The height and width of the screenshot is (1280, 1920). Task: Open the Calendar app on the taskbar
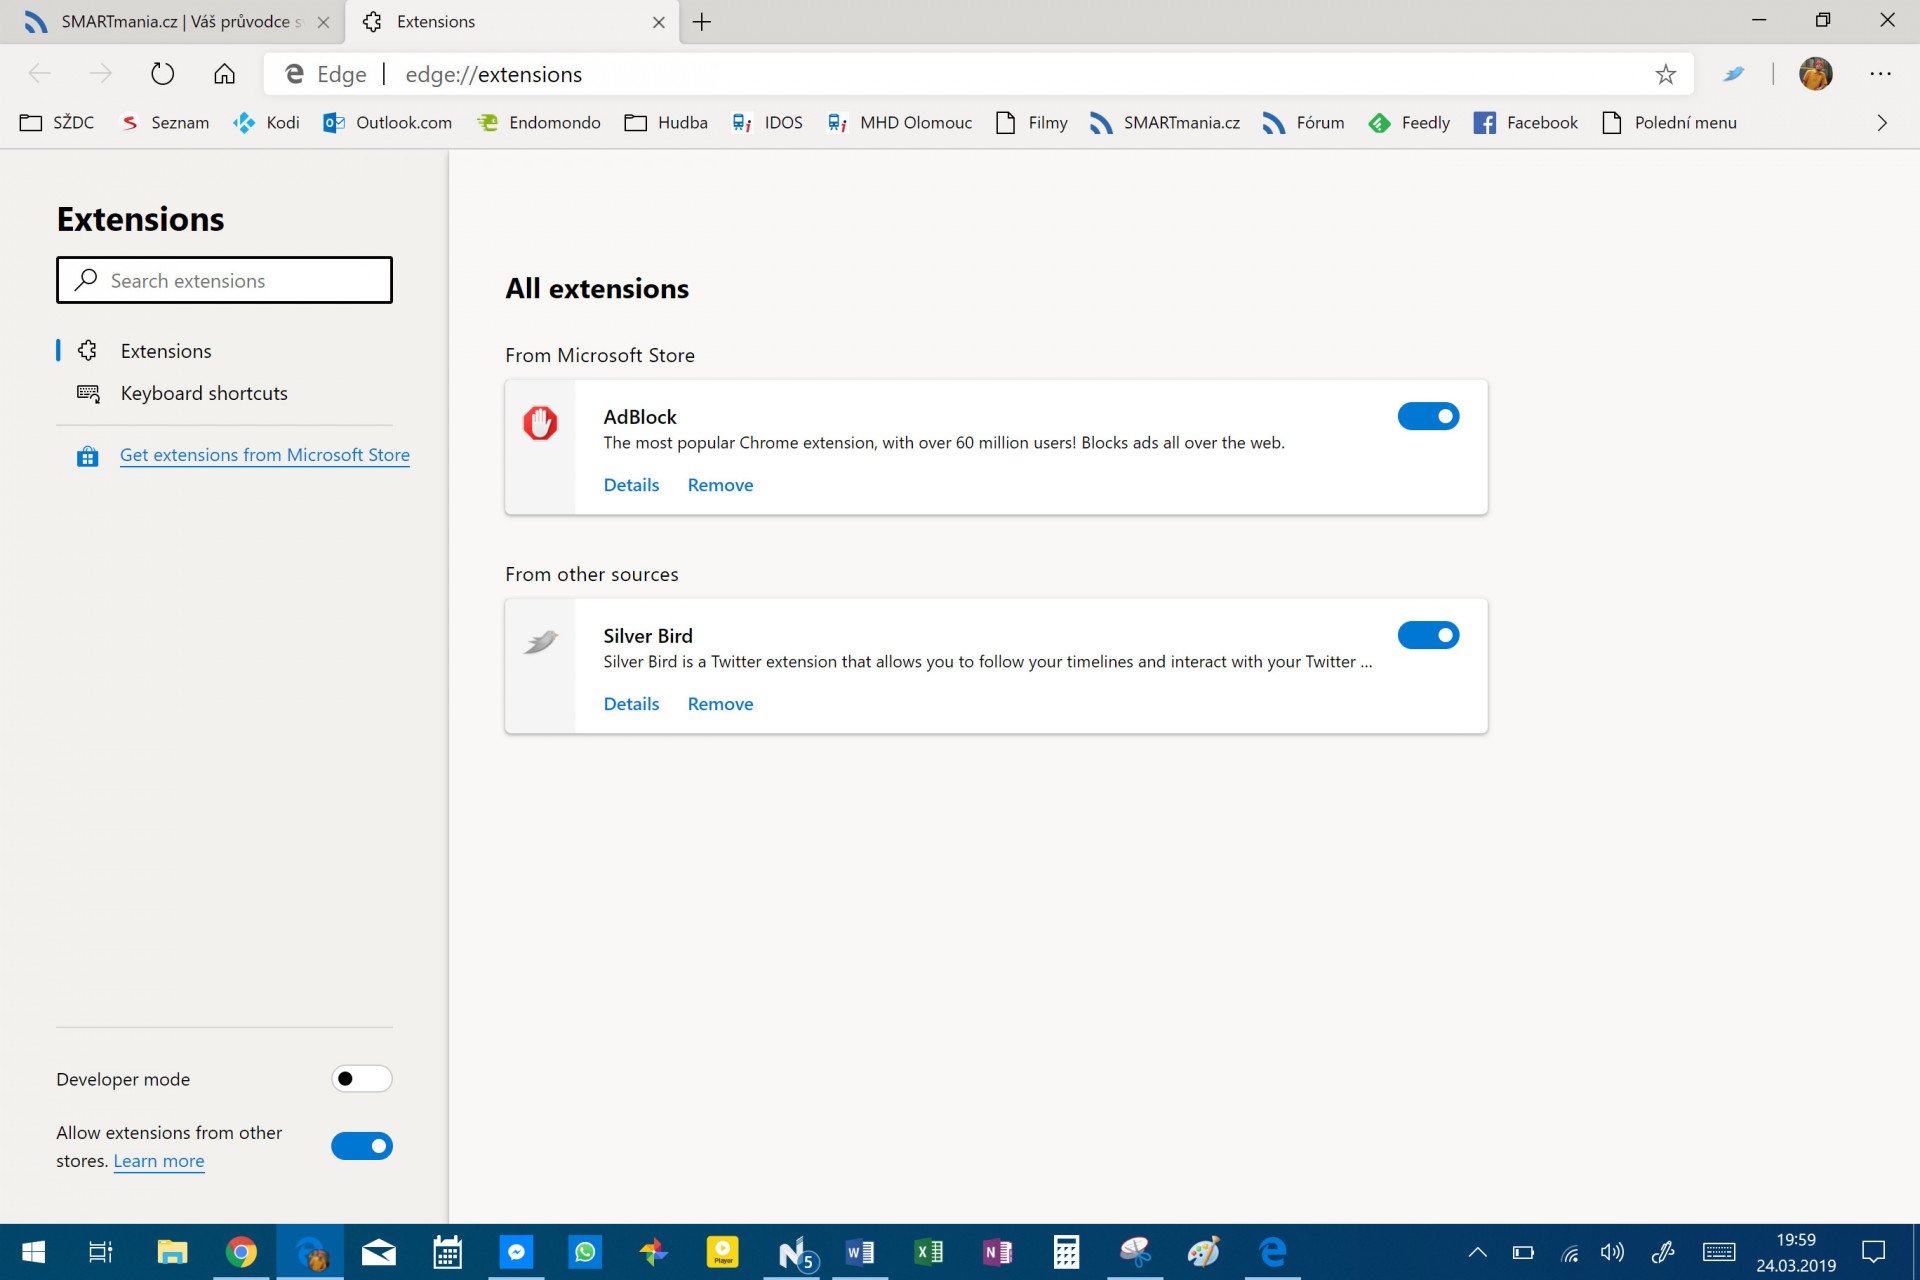coord(447,1252)
